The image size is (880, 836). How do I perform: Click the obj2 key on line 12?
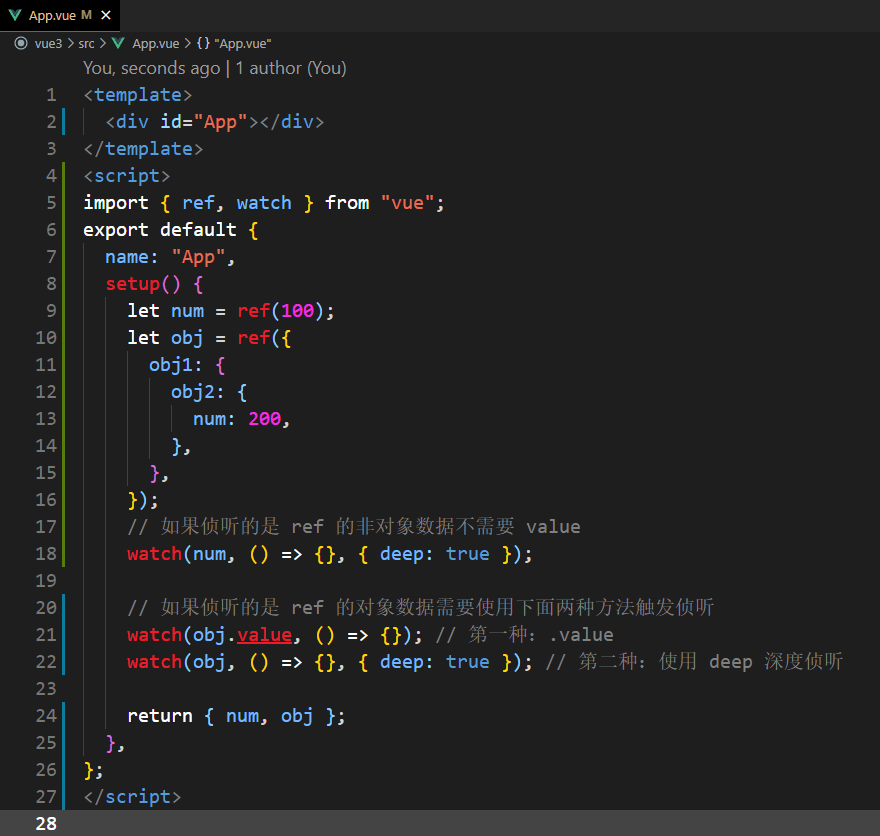click(x=192, y=392)
